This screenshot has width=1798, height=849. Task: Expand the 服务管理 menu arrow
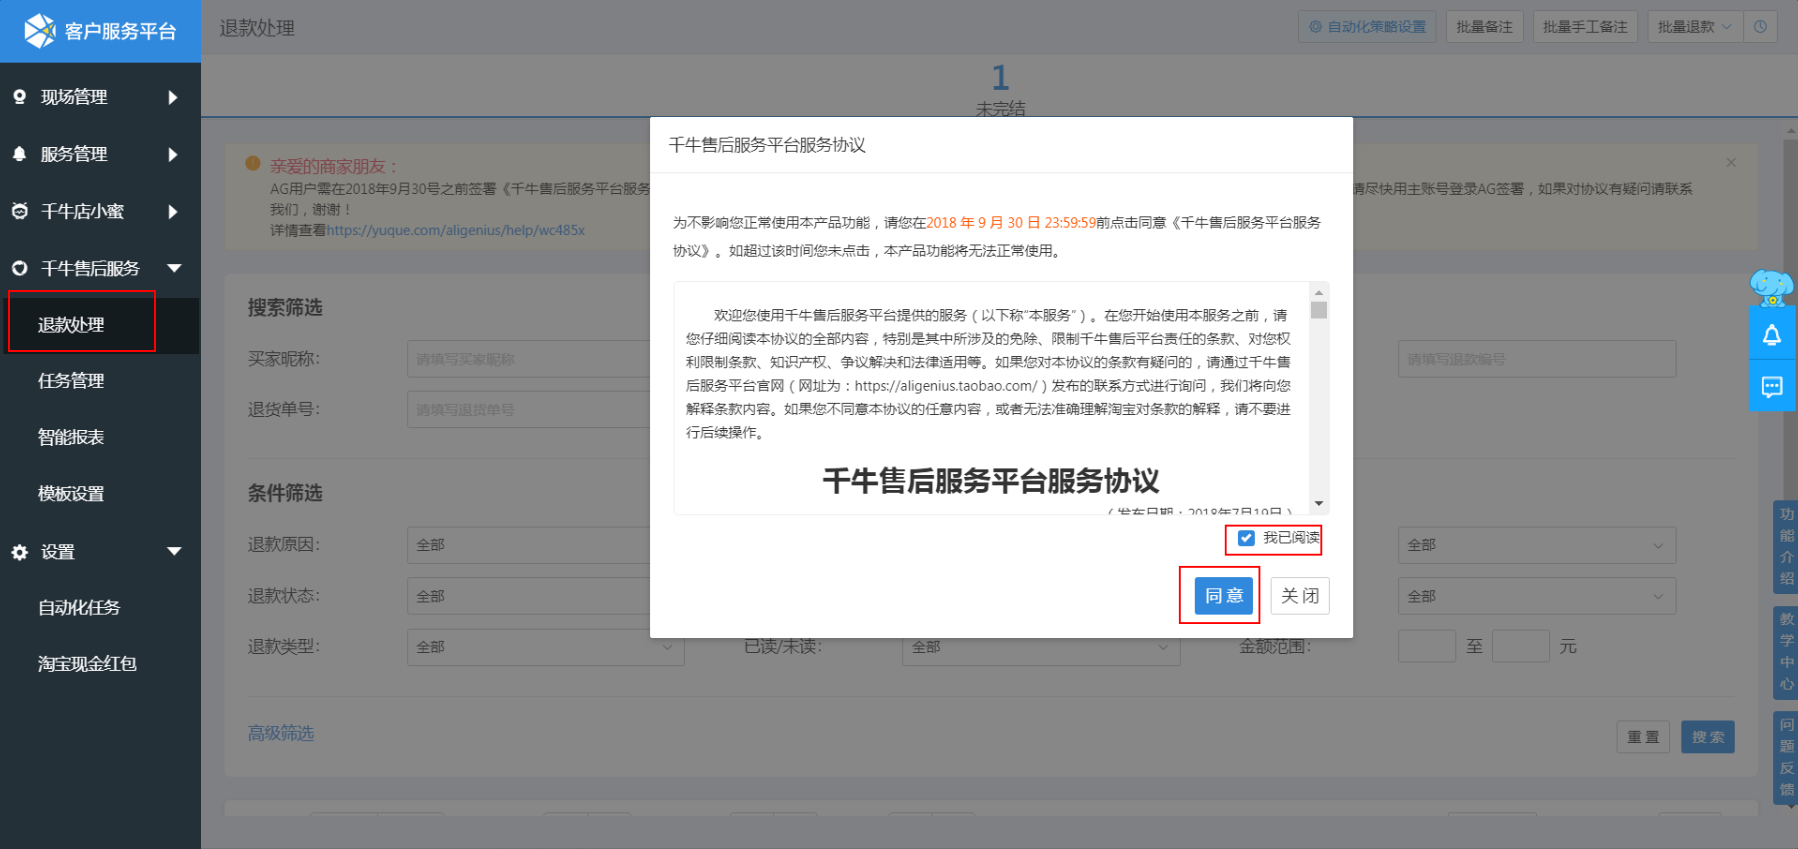coord(173,154)
